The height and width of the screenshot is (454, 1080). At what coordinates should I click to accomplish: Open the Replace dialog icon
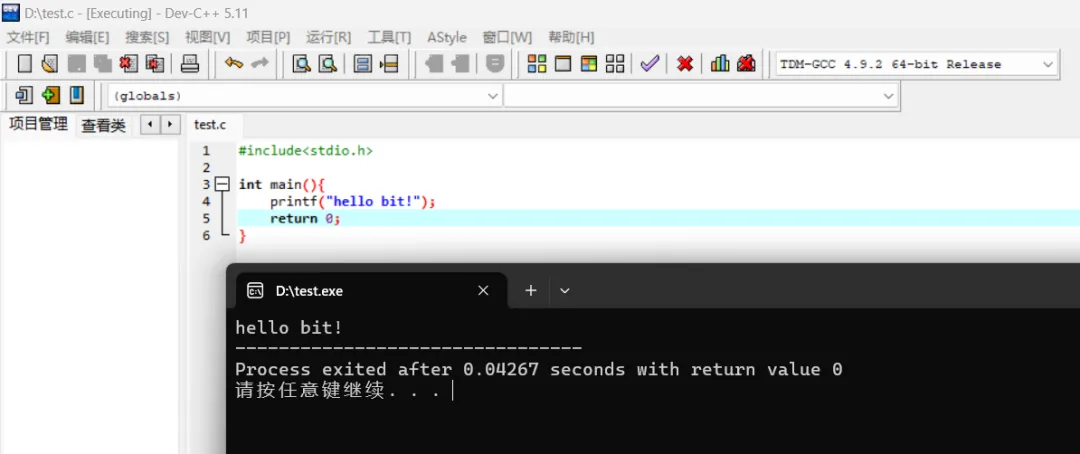(x=328, y=64)
